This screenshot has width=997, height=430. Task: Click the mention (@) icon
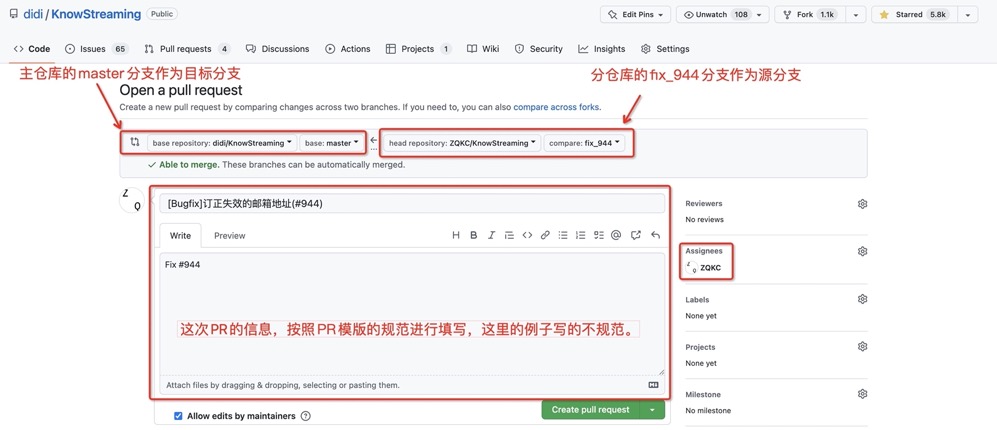(616, 236)
